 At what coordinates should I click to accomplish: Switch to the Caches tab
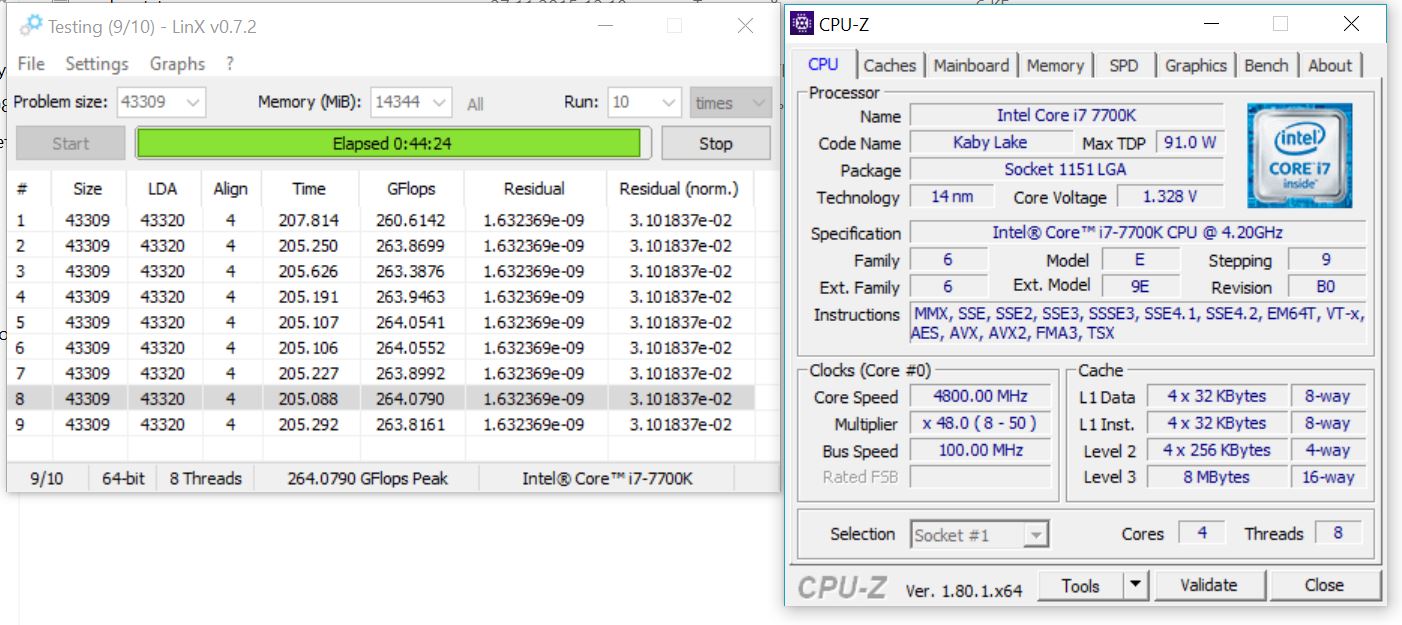[889, 65]
